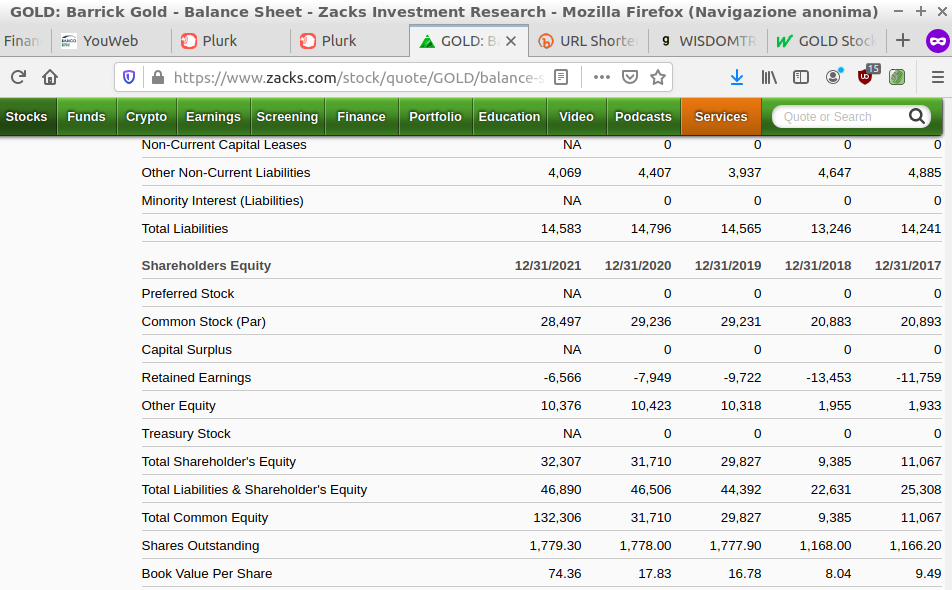
Task: Select Minority Interest (Liabilities) label
Action: tap(222, 201)
